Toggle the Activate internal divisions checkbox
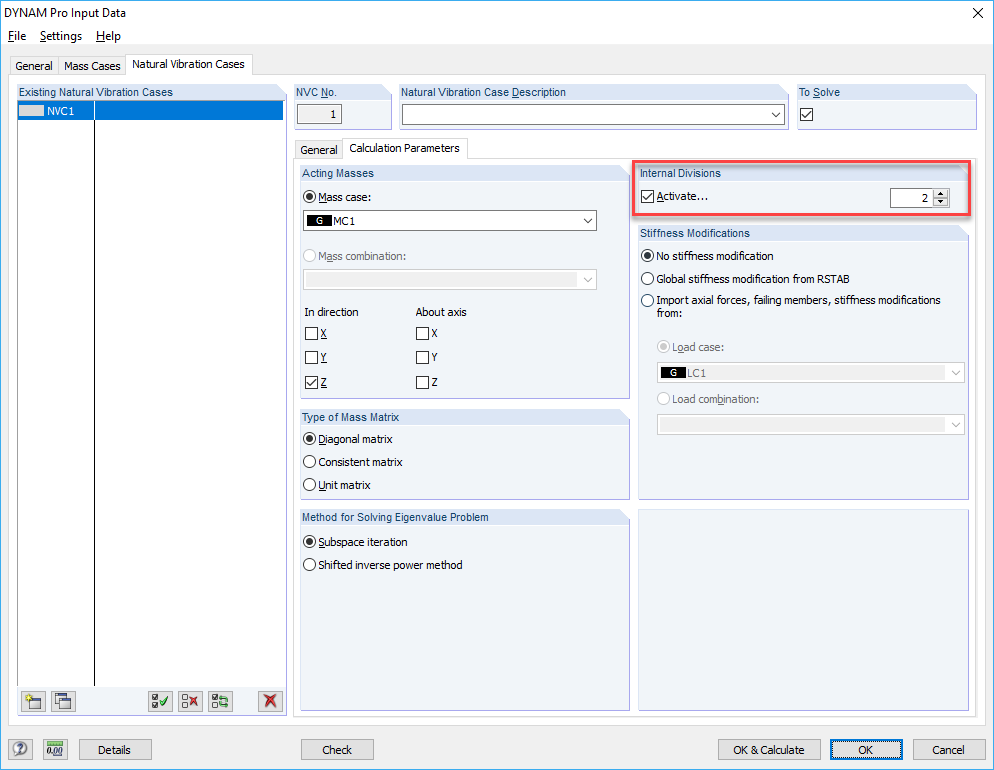This screenshot has height=770, width=994. 647,196
